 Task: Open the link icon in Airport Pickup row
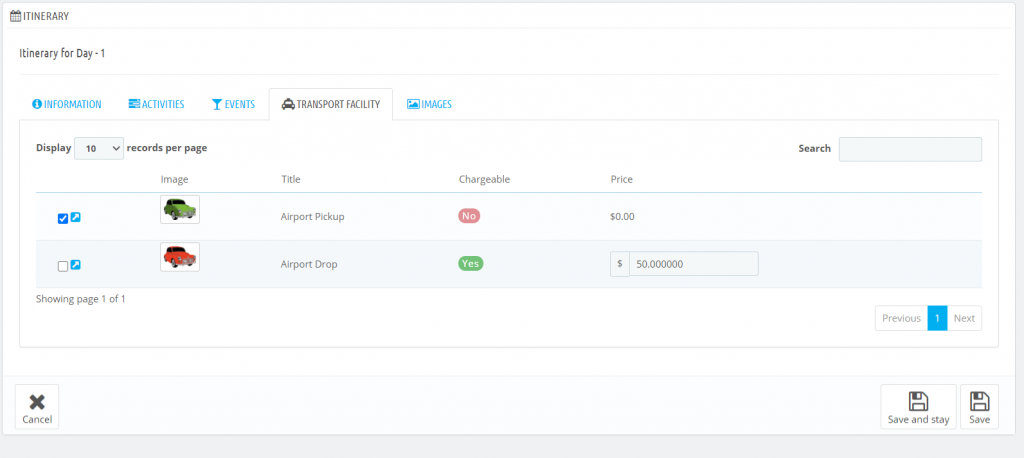[x=76, y=218]
